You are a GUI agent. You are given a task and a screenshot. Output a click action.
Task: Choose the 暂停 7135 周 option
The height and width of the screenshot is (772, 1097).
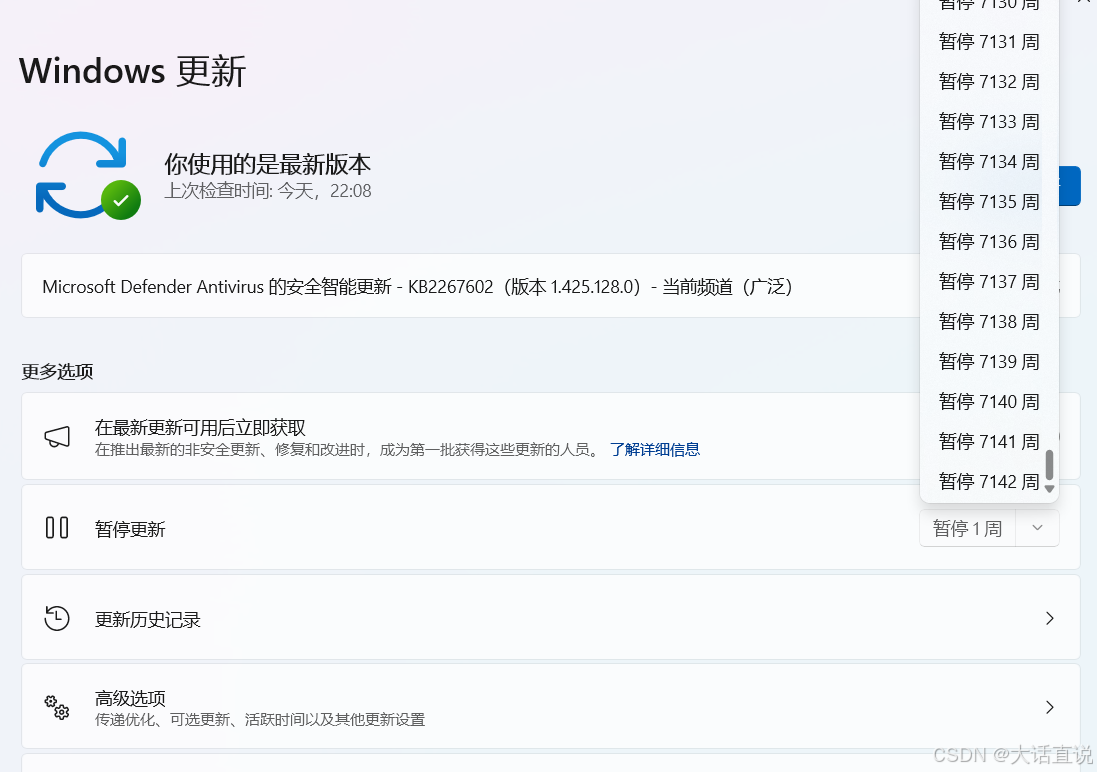click(989, 201)
